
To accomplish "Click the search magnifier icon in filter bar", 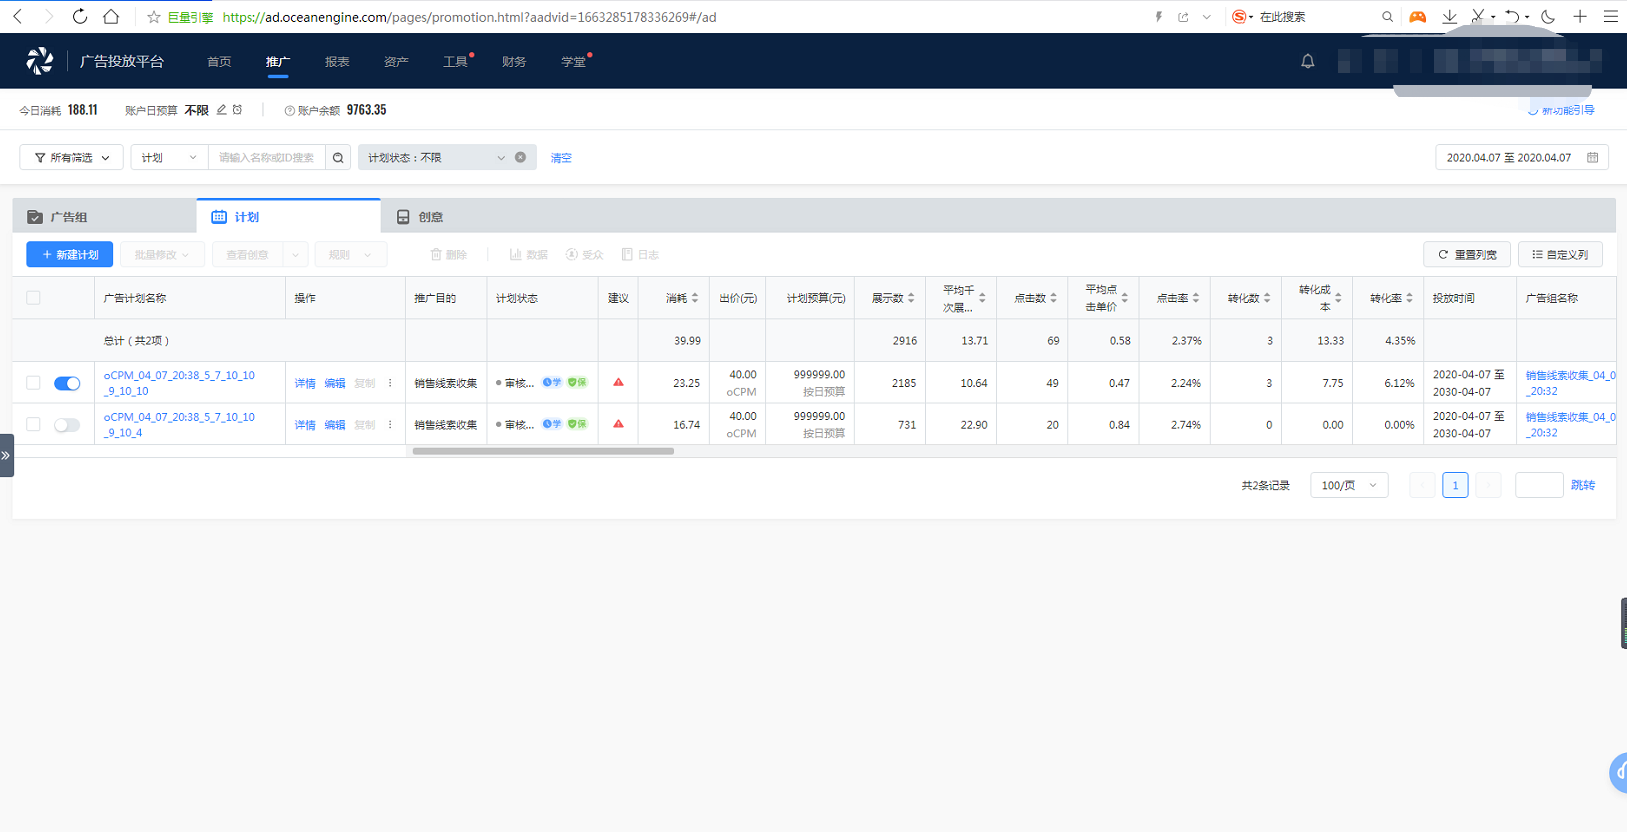I will [x=338, y=158].
